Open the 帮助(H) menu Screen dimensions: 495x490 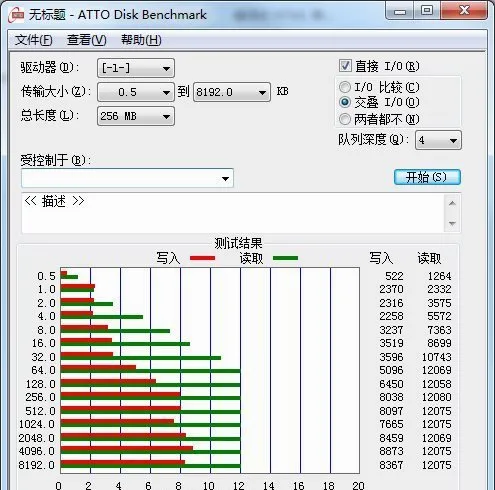(x=141, y=40)
